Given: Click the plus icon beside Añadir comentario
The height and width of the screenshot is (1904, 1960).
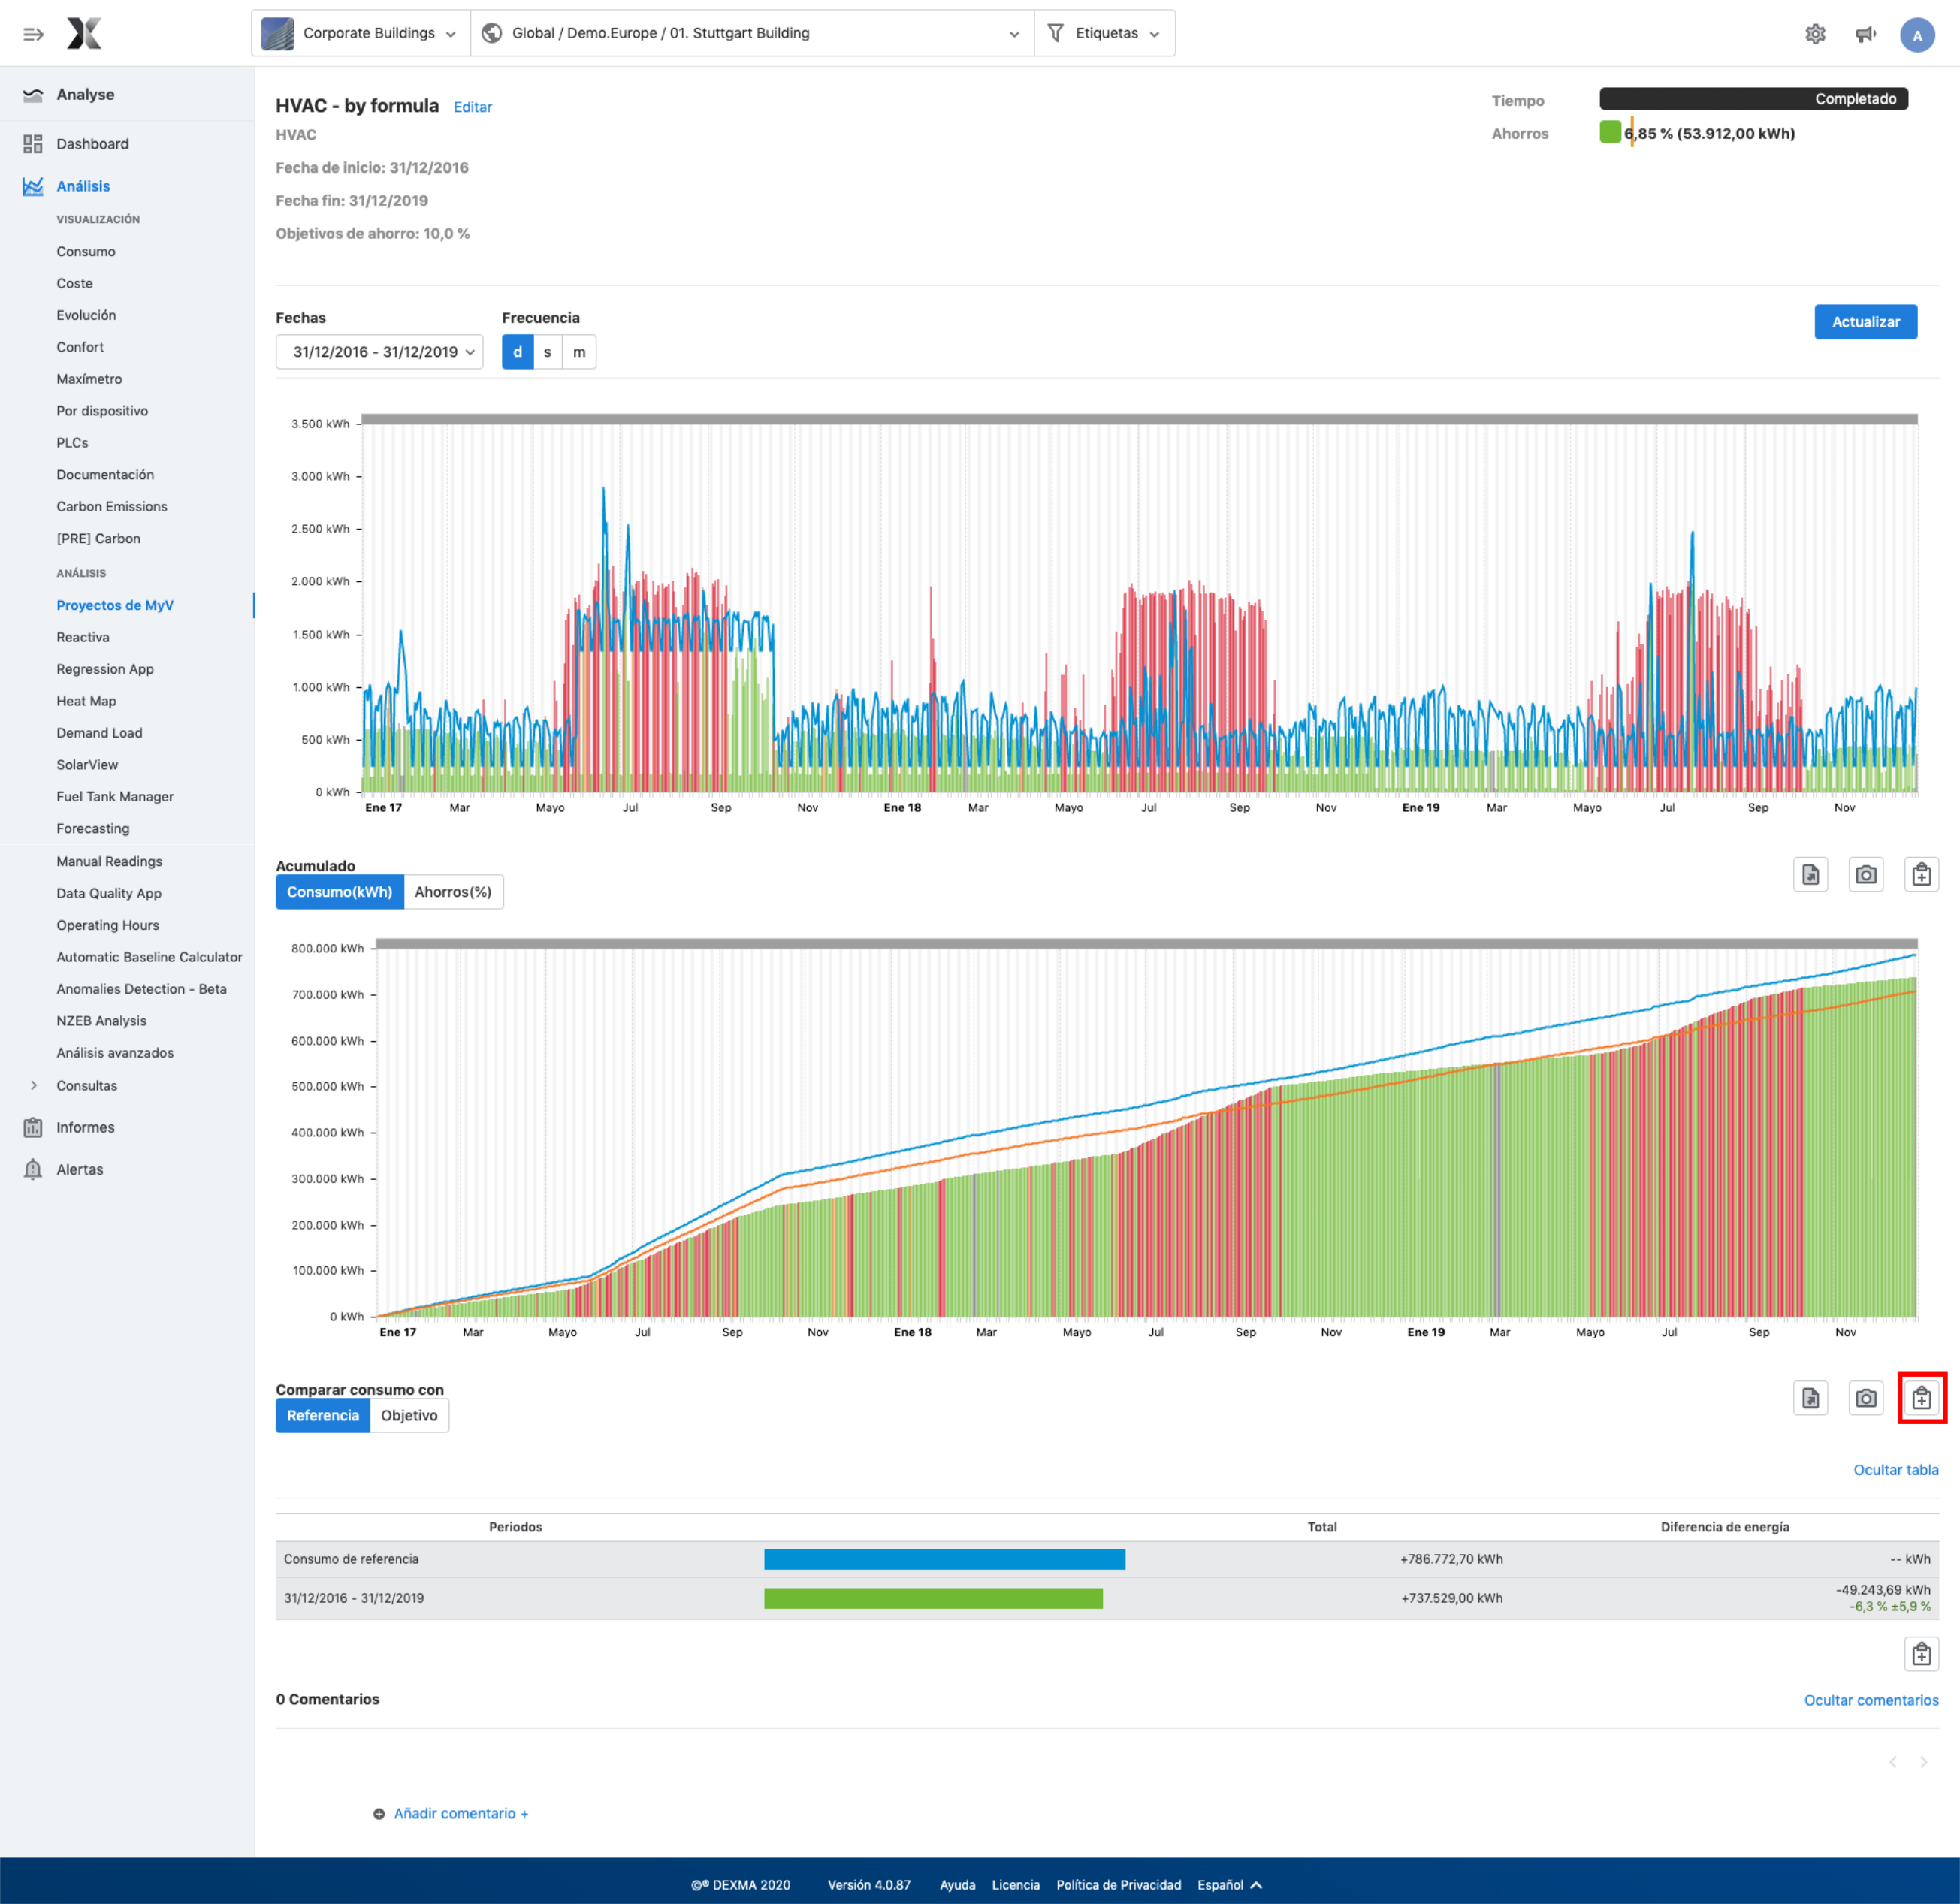Looking at the screenshot, I should pyautogui.click(x=379, y=1814).
